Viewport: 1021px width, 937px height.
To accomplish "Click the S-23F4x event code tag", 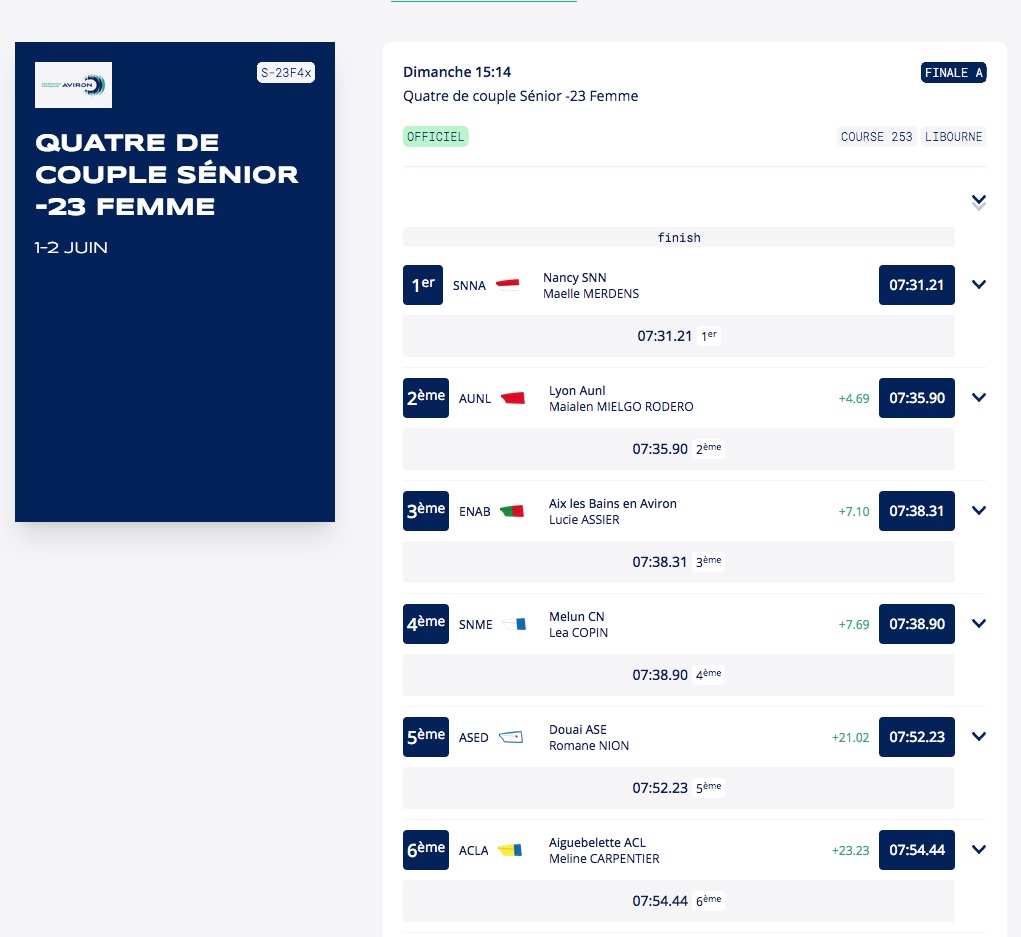I will pyautogui.click(x=286, y=72).
